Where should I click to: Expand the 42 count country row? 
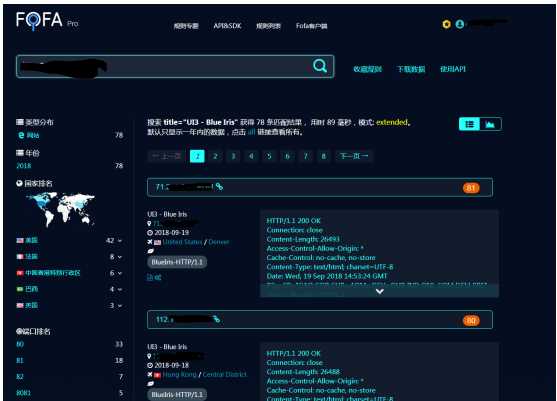tap(120, 240)
